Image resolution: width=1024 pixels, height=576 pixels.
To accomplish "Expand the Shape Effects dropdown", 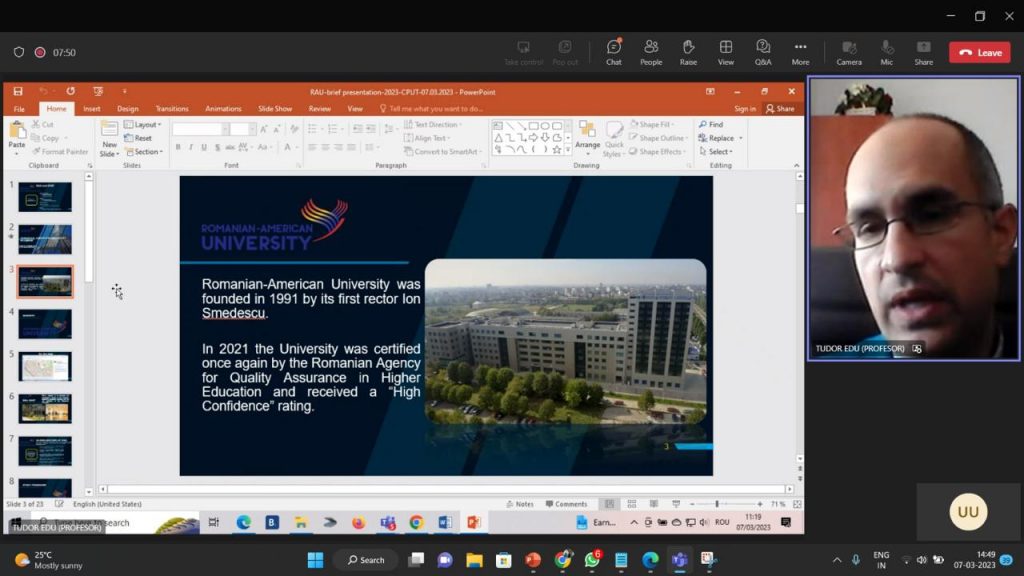I will tap(657, 152).
